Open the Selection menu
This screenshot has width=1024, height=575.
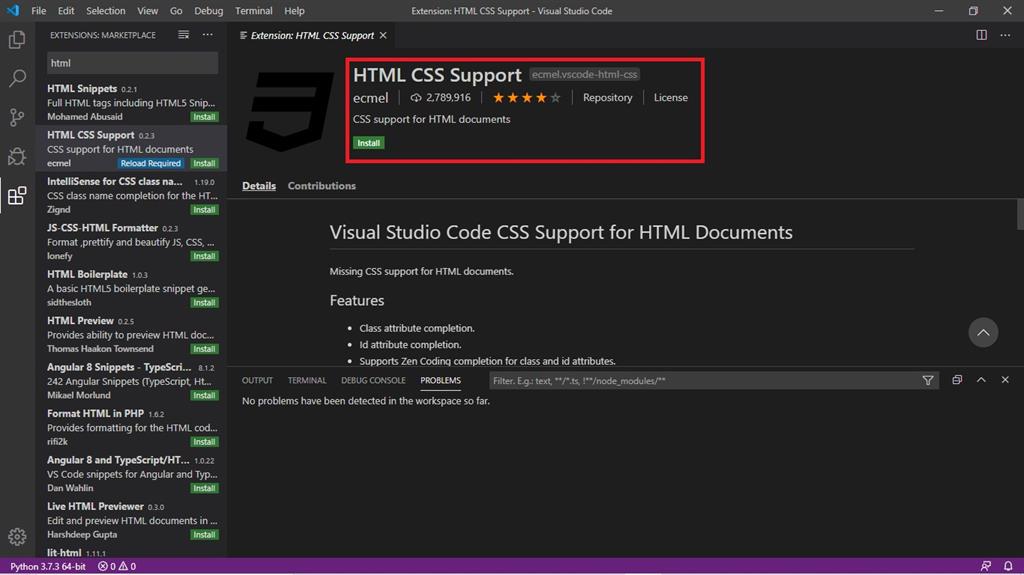[x=106, y=10]
